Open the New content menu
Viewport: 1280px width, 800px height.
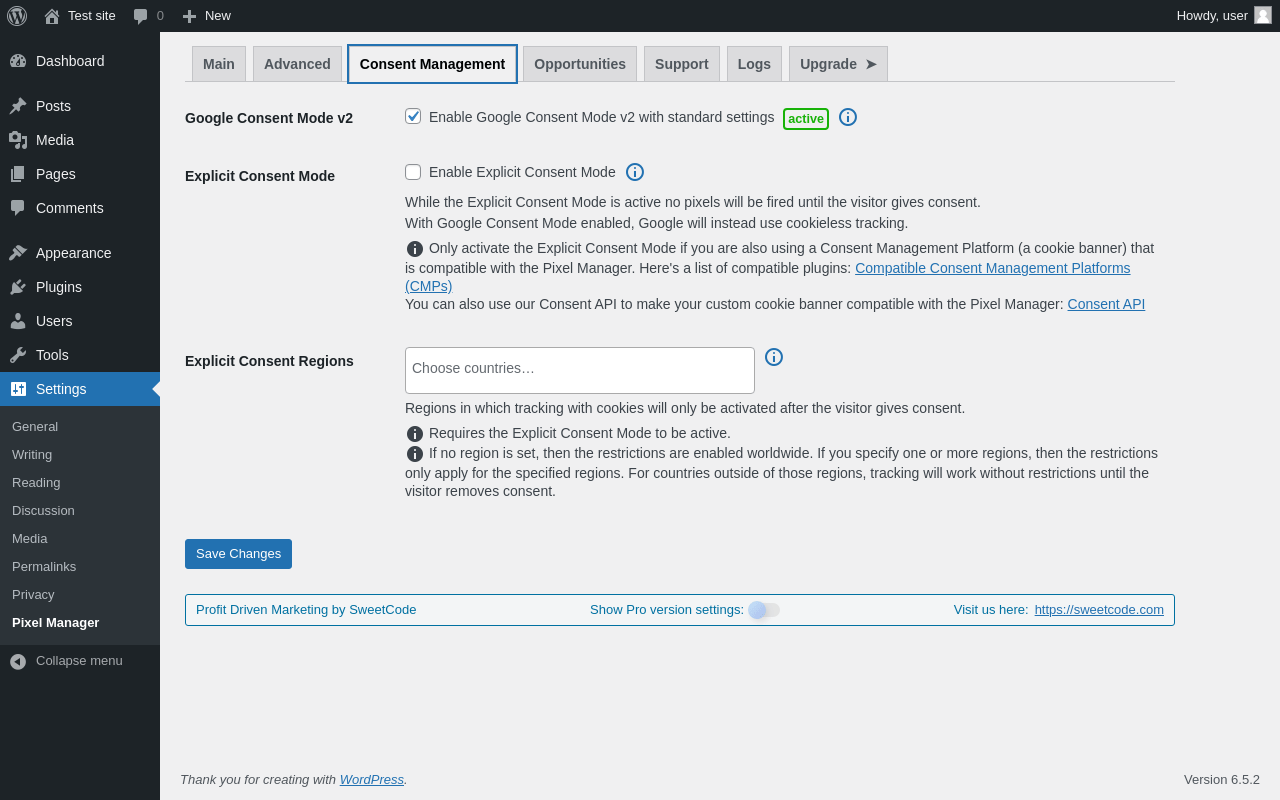tap(207, 16)
